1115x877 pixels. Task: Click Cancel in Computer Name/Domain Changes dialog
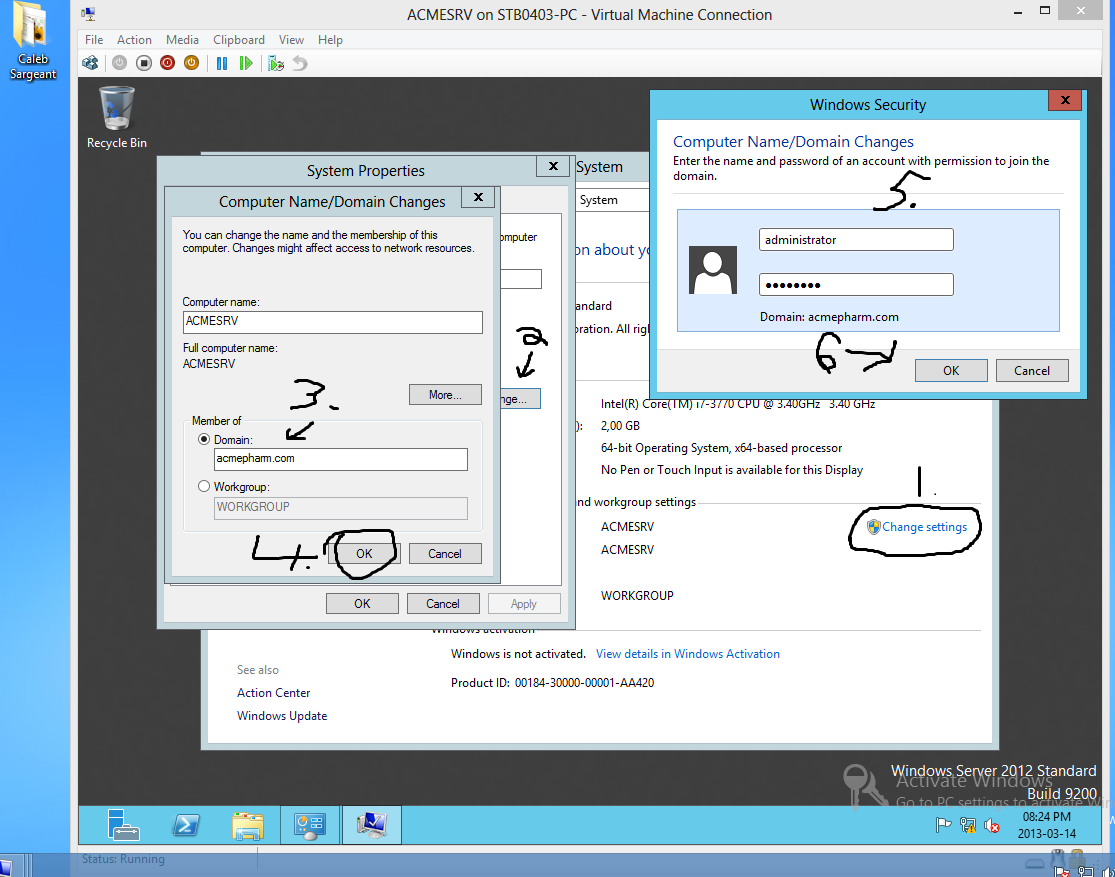click(444, 553)
